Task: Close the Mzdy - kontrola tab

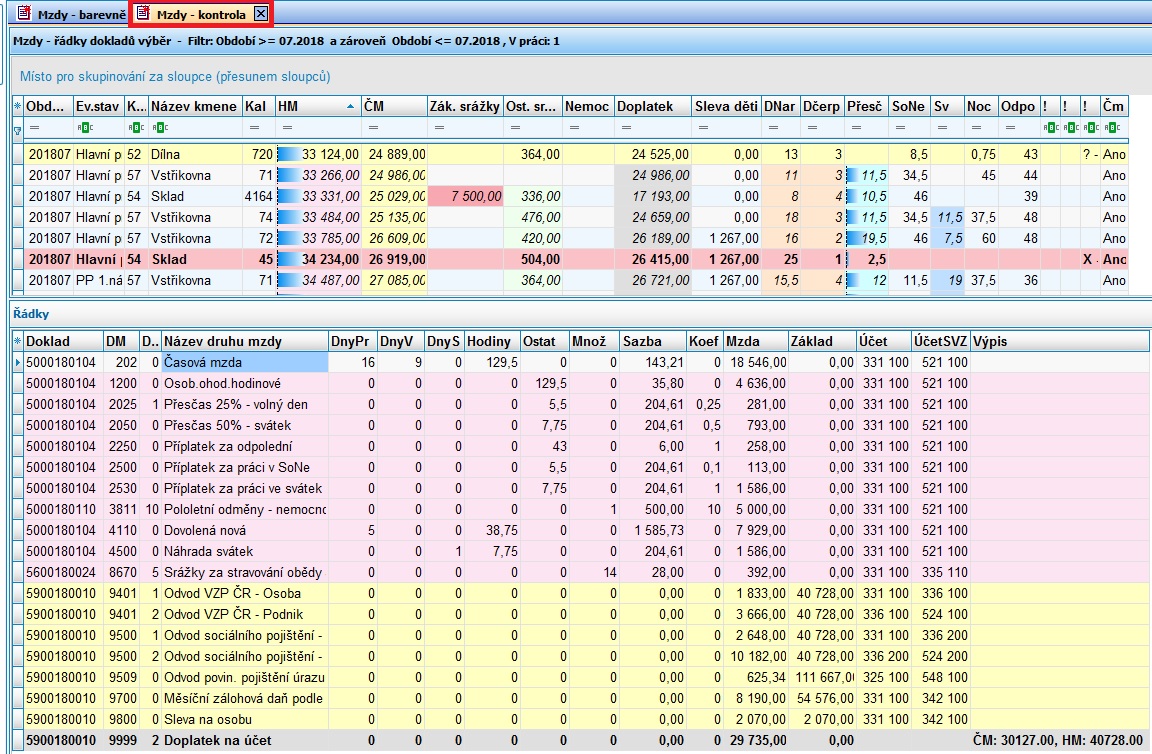Action: 261,14
